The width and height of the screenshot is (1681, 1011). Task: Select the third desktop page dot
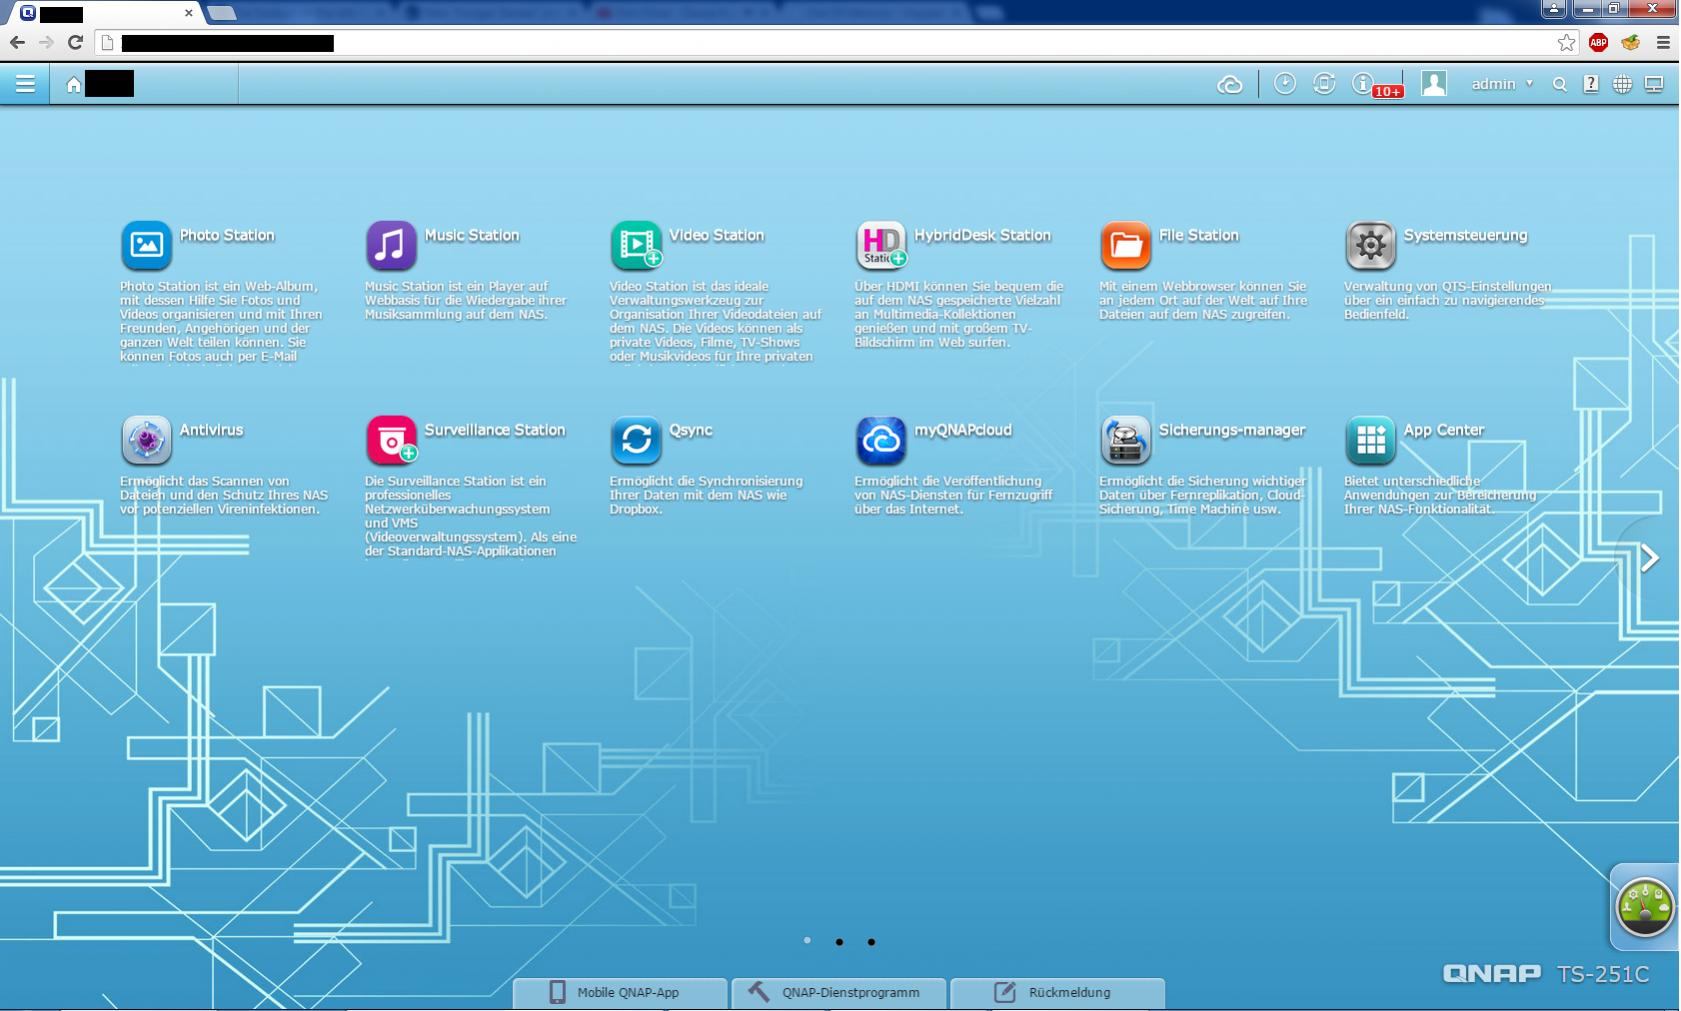coord(871,942)
